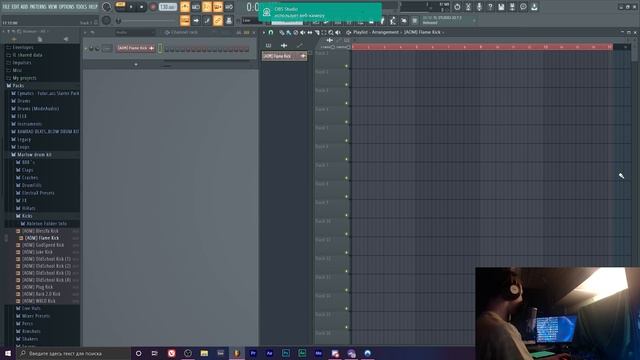640x360 pixels.
Task: Click the undo history circular arrow icon
Action: [457, 7]
